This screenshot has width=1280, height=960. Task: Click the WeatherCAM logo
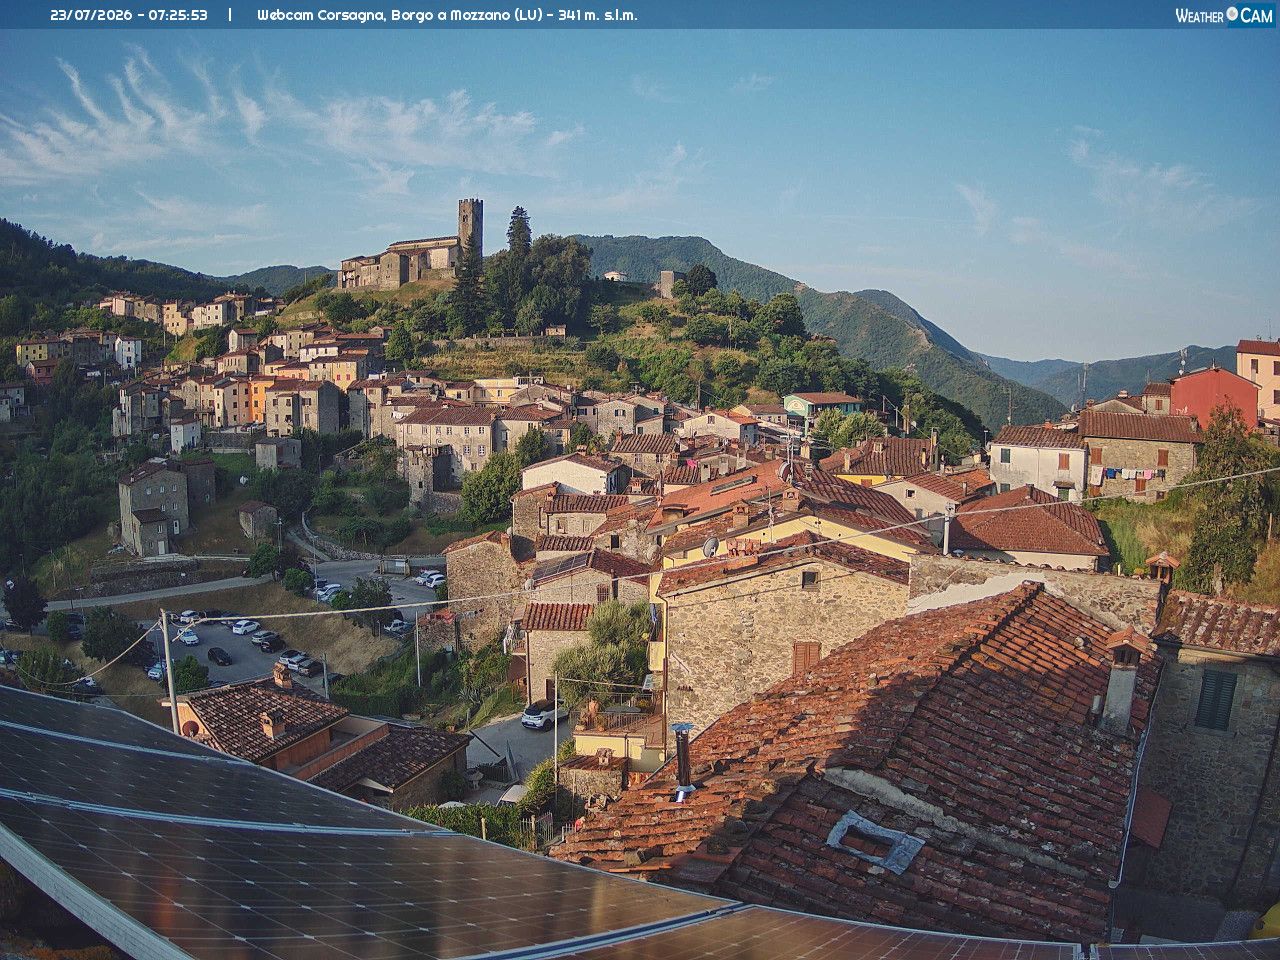(x=1224, y=15)
